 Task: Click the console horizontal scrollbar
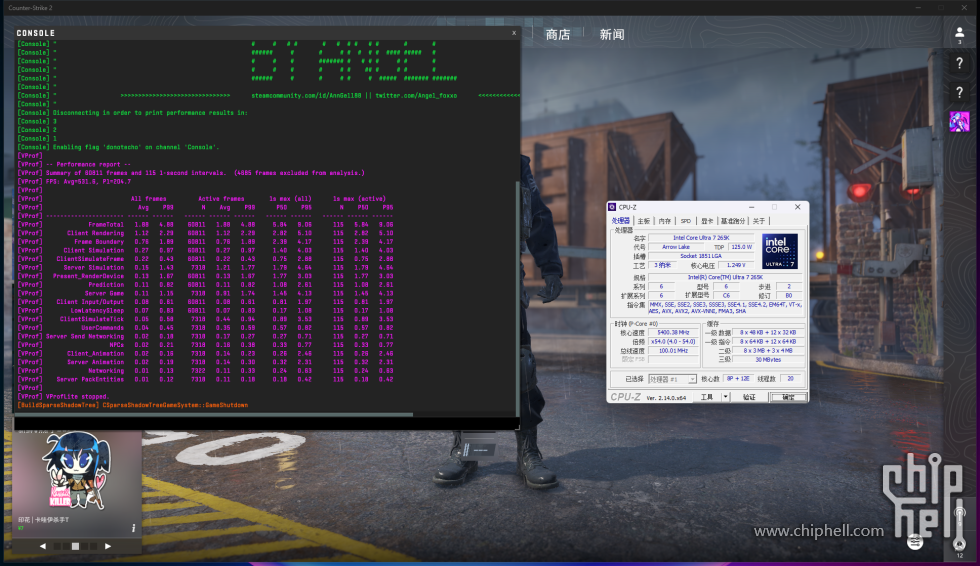pos(213,414)
